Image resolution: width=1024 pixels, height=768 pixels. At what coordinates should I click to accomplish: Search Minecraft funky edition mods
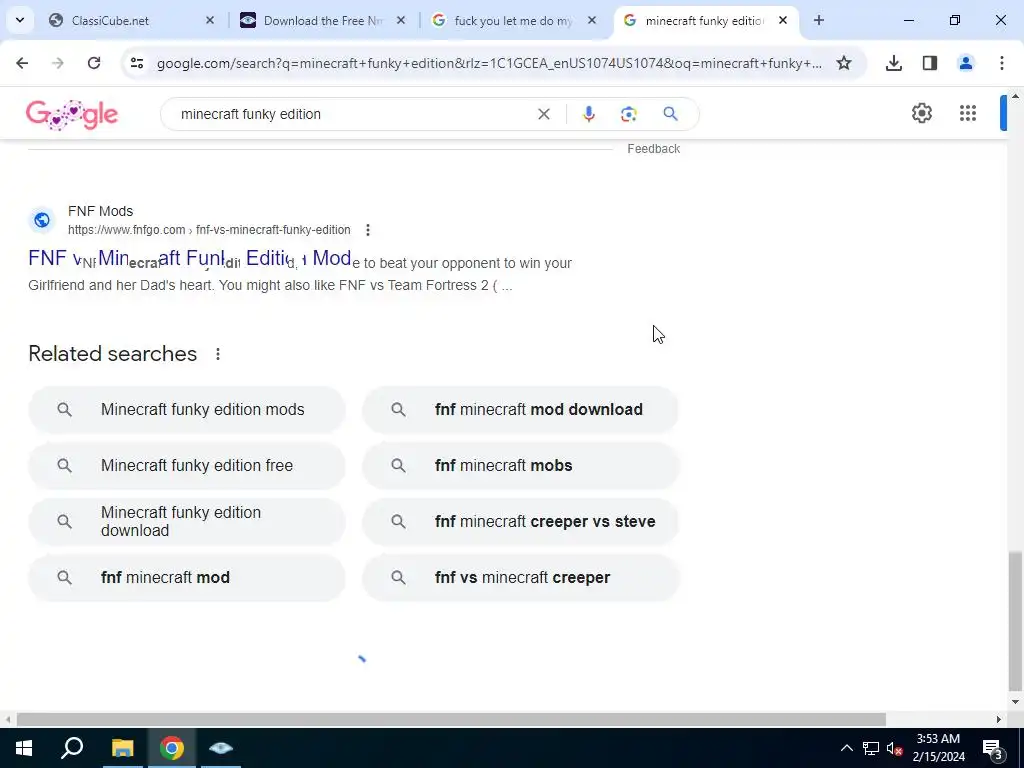coord(187,409)
